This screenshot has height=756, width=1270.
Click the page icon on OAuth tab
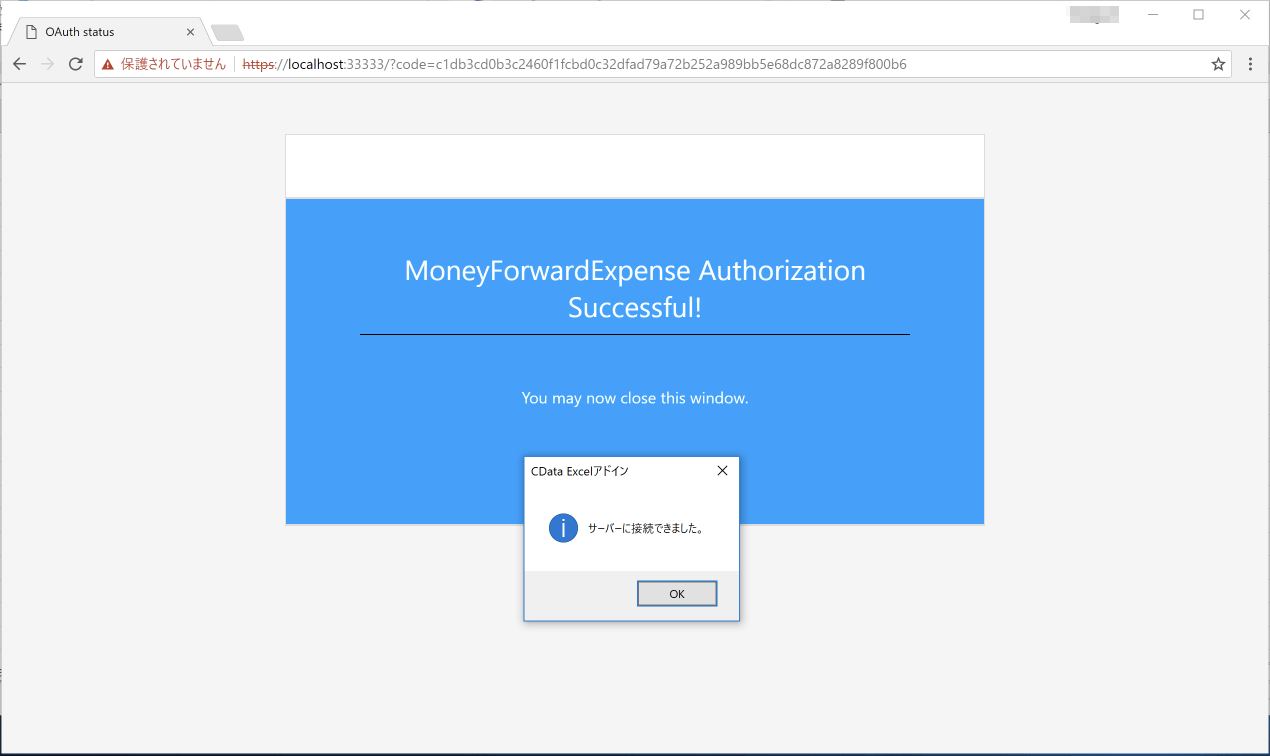(31, 32)
